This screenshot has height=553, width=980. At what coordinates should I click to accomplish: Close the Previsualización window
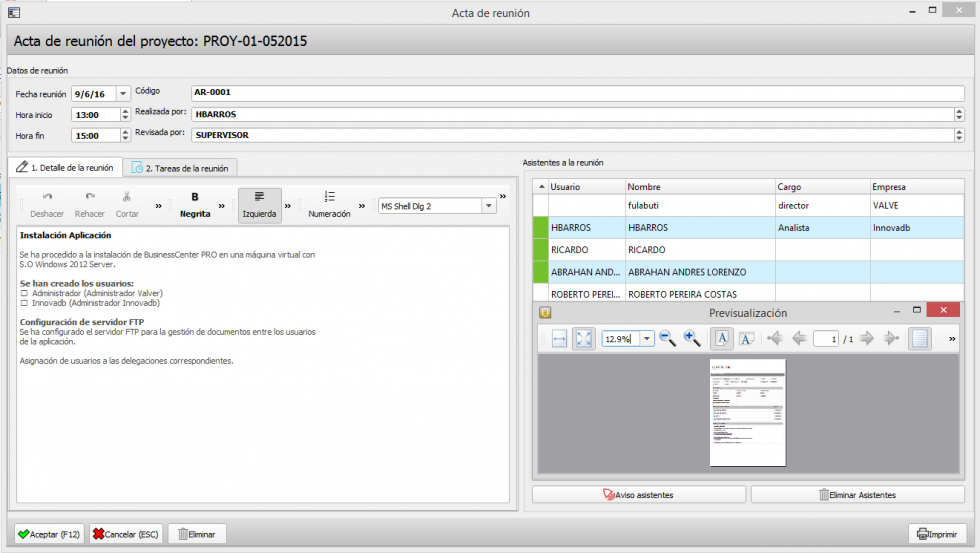point(943,310)
